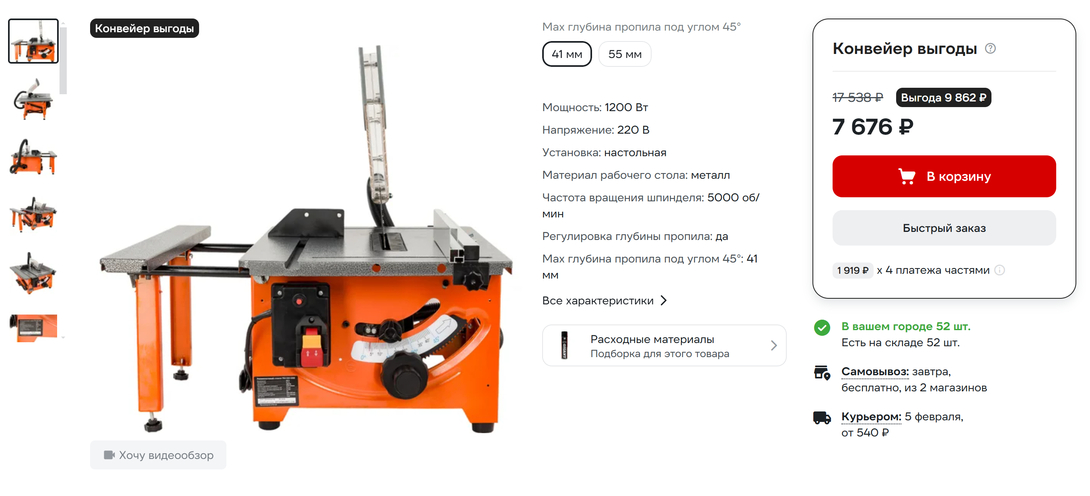This screenshot has width=1090, height=496.
Task: Expand Все характеристики with the chevron
Action: pos(663,301)
